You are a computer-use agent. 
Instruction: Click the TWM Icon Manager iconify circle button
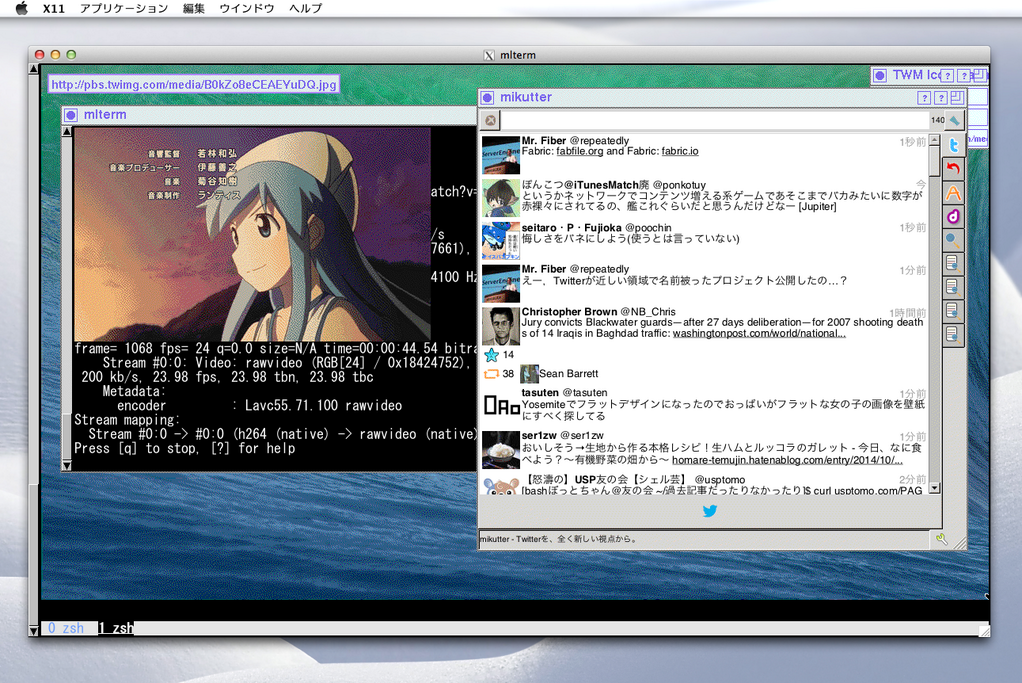coord(880,76)
